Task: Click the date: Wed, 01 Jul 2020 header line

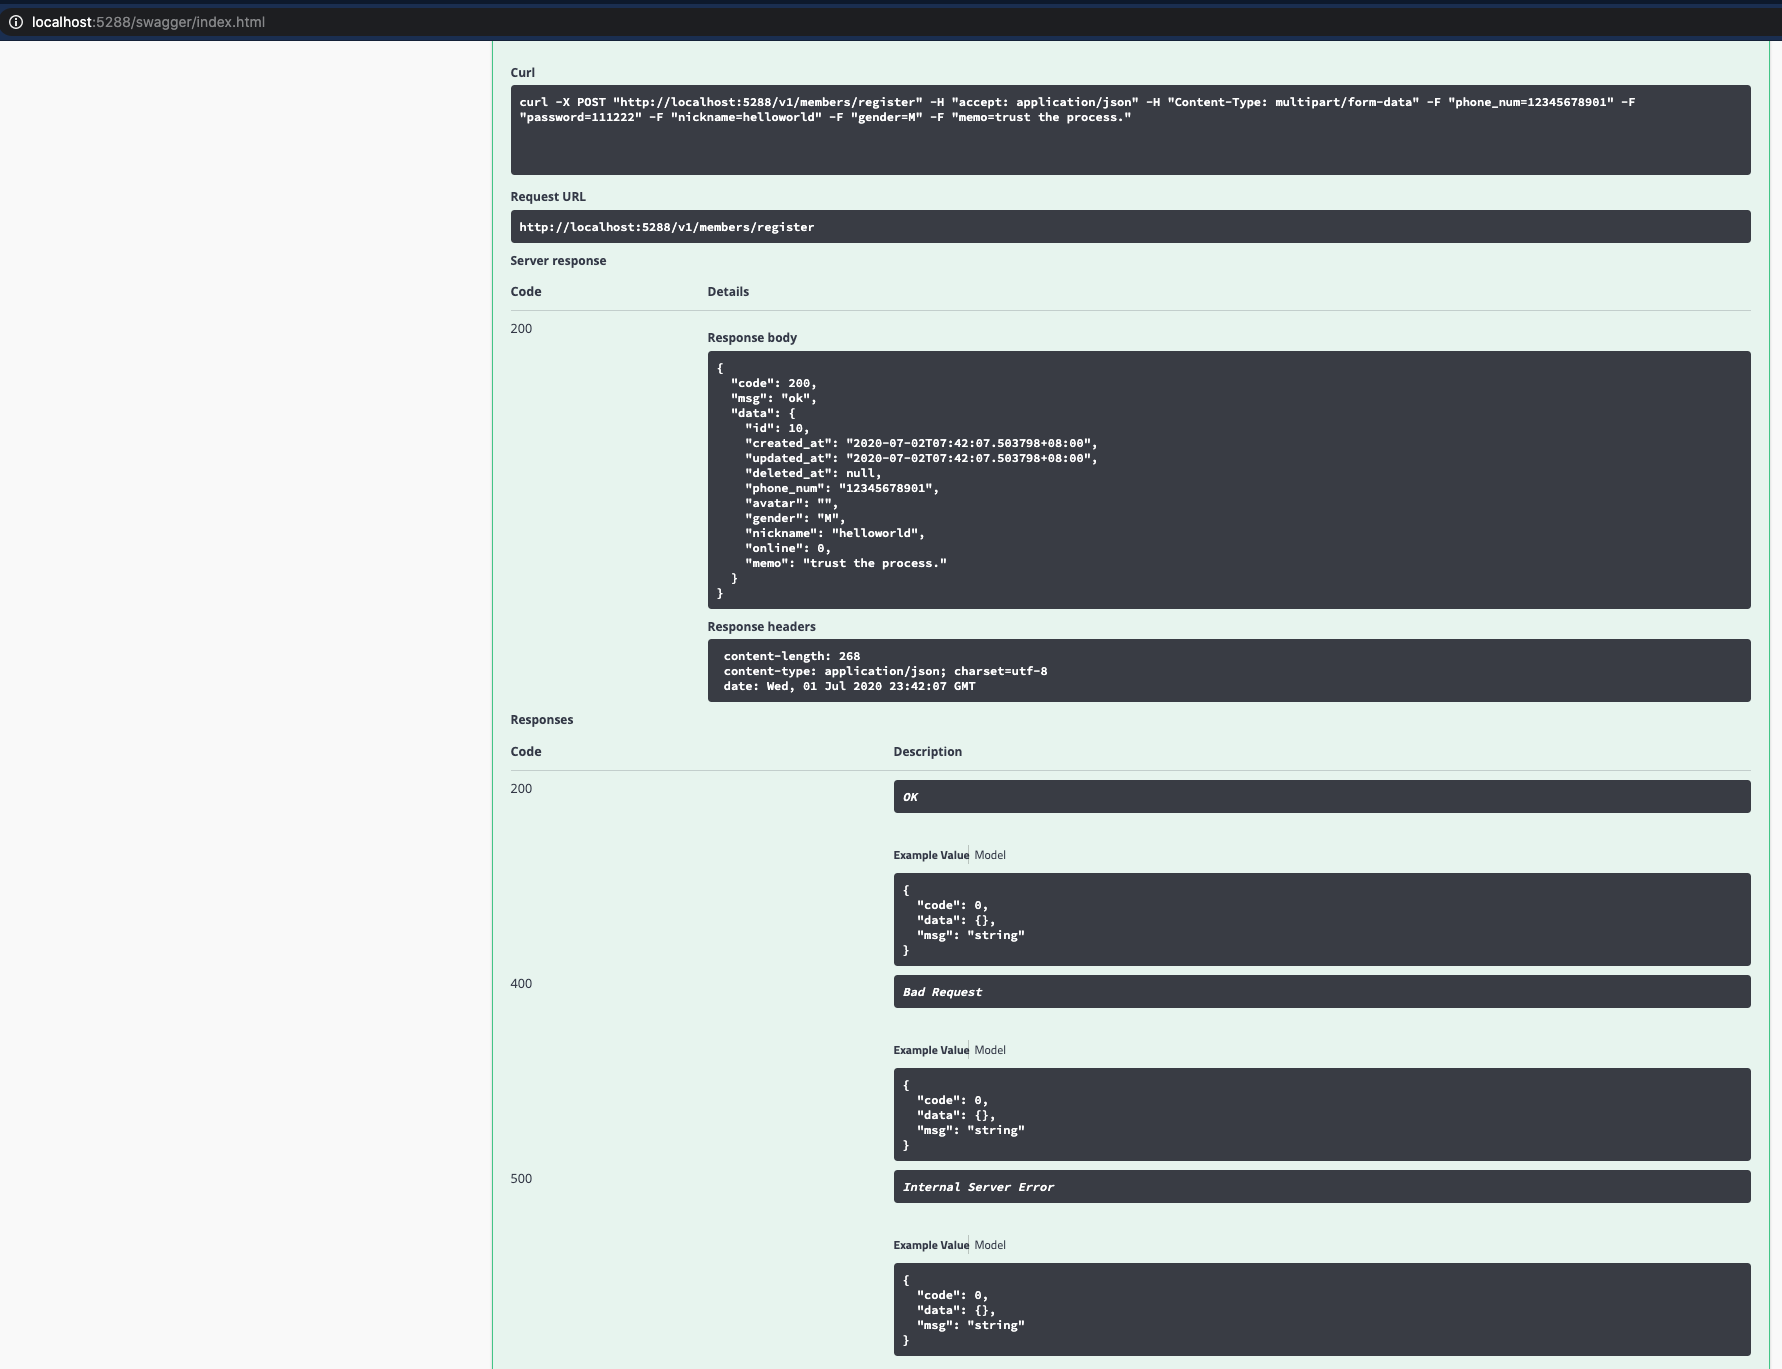Action: [x=850, y=686]
